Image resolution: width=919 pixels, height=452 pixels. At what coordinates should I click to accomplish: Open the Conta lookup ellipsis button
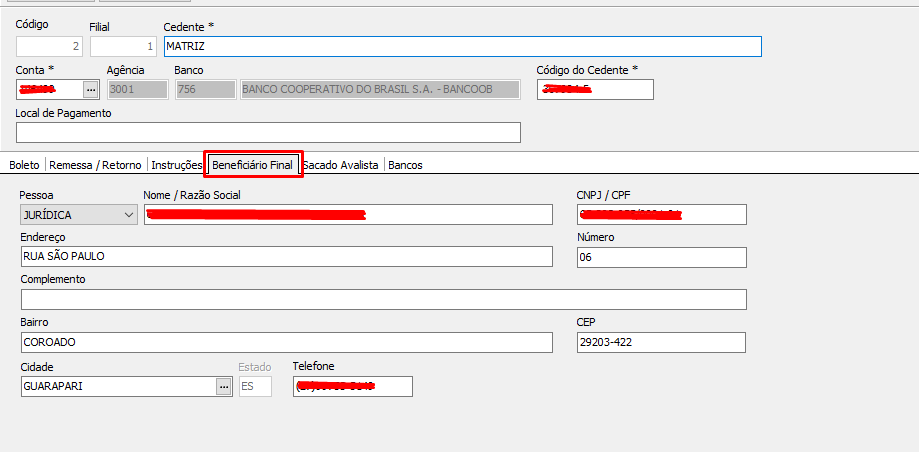coord(90,90)
